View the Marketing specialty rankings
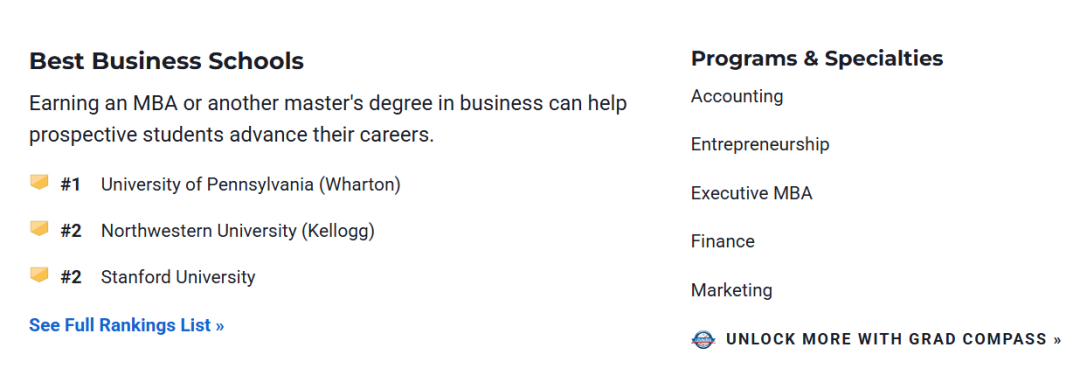The image size is (1080, 389). [731, 291]
